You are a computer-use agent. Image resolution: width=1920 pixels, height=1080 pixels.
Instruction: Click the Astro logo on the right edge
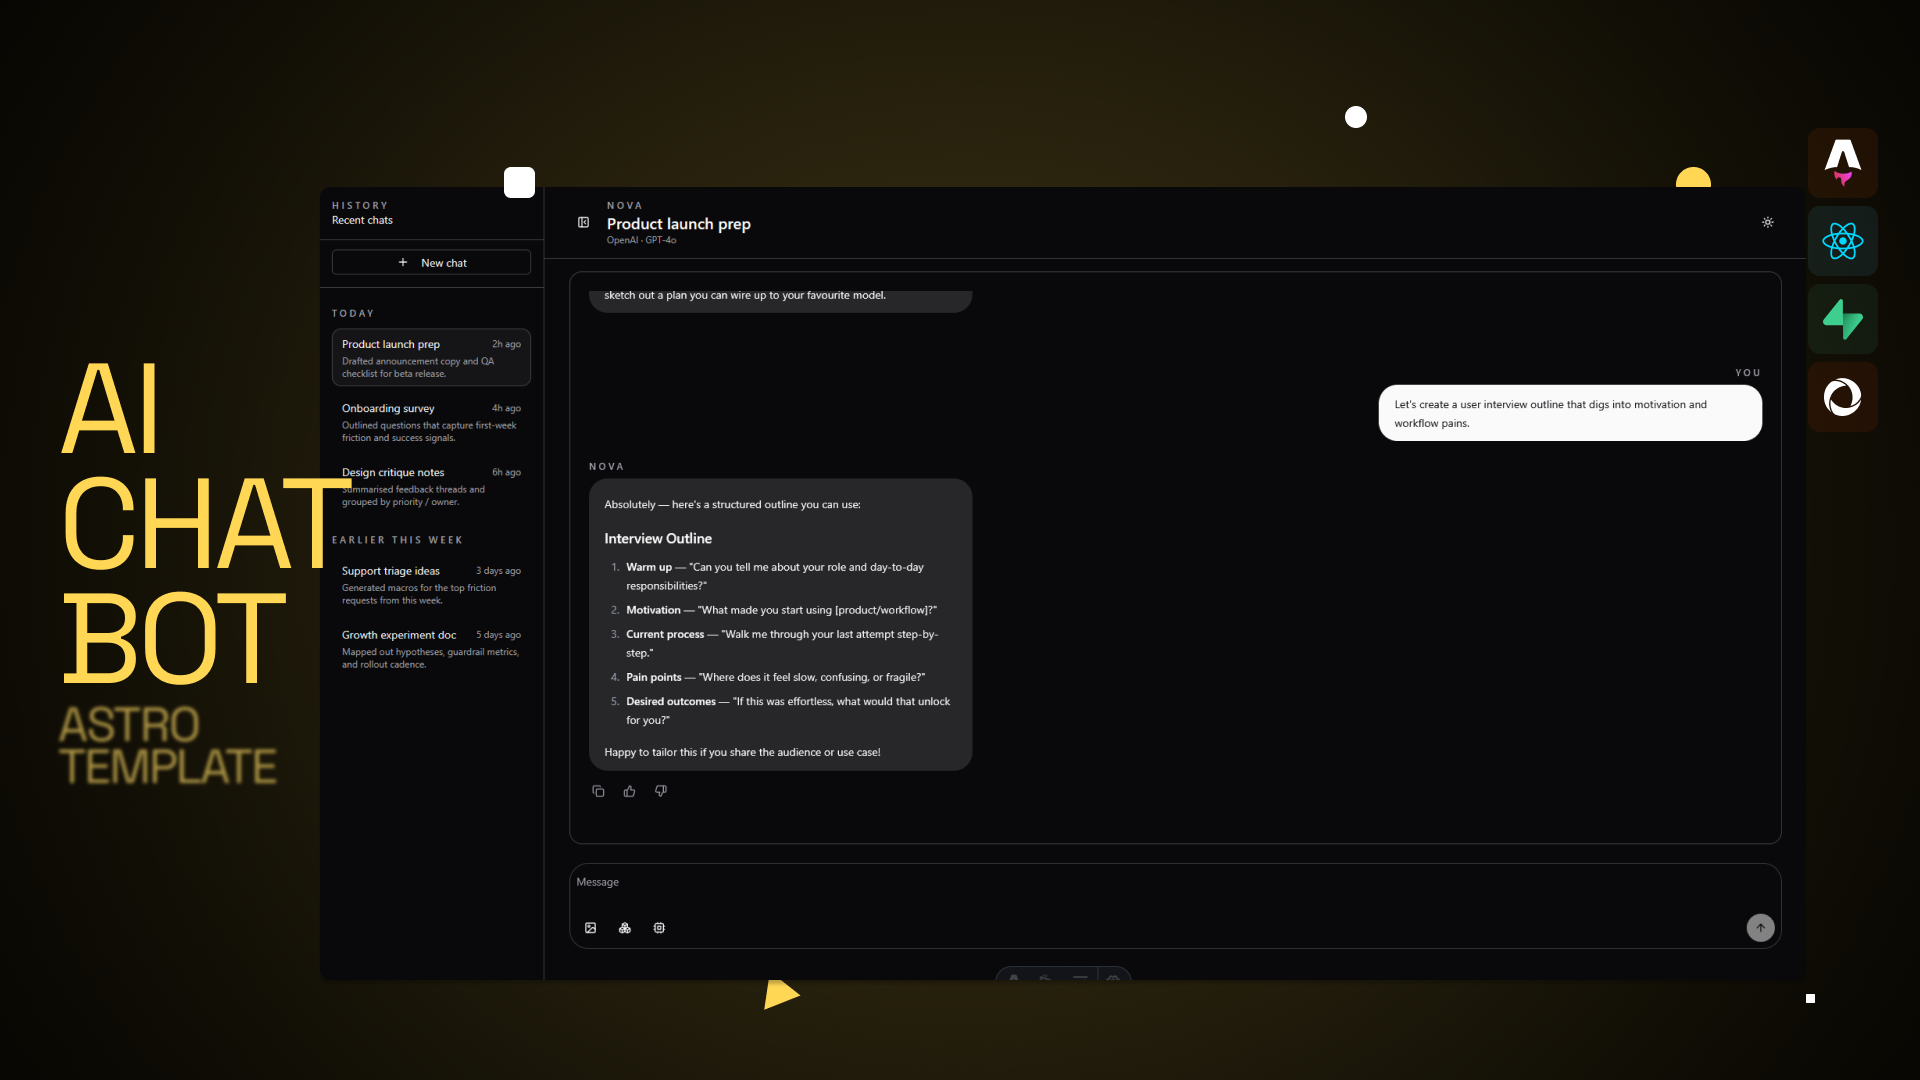tap(1843, 162)
